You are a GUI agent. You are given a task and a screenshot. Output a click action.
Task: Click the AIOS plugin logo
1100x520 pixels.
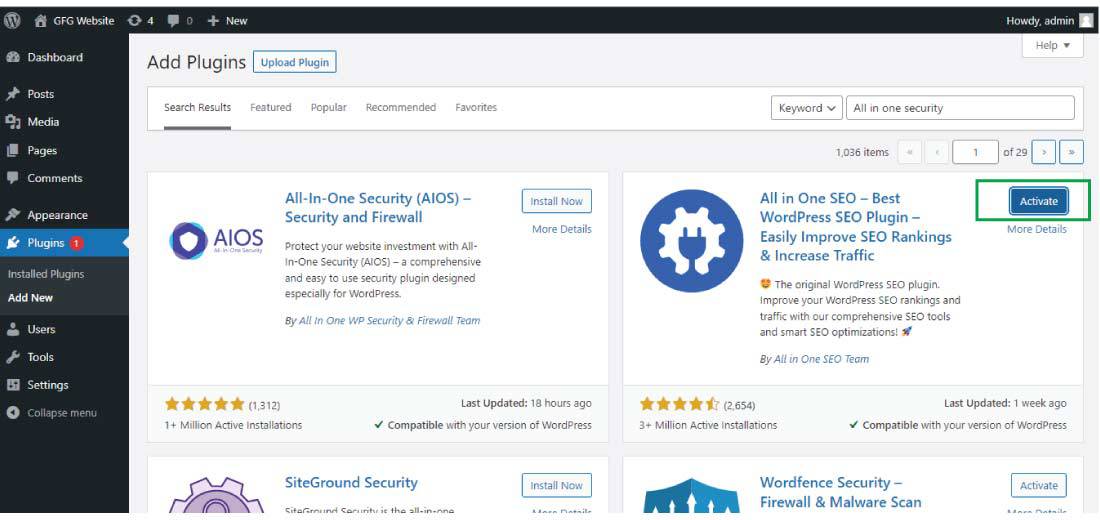coord(217,241)
